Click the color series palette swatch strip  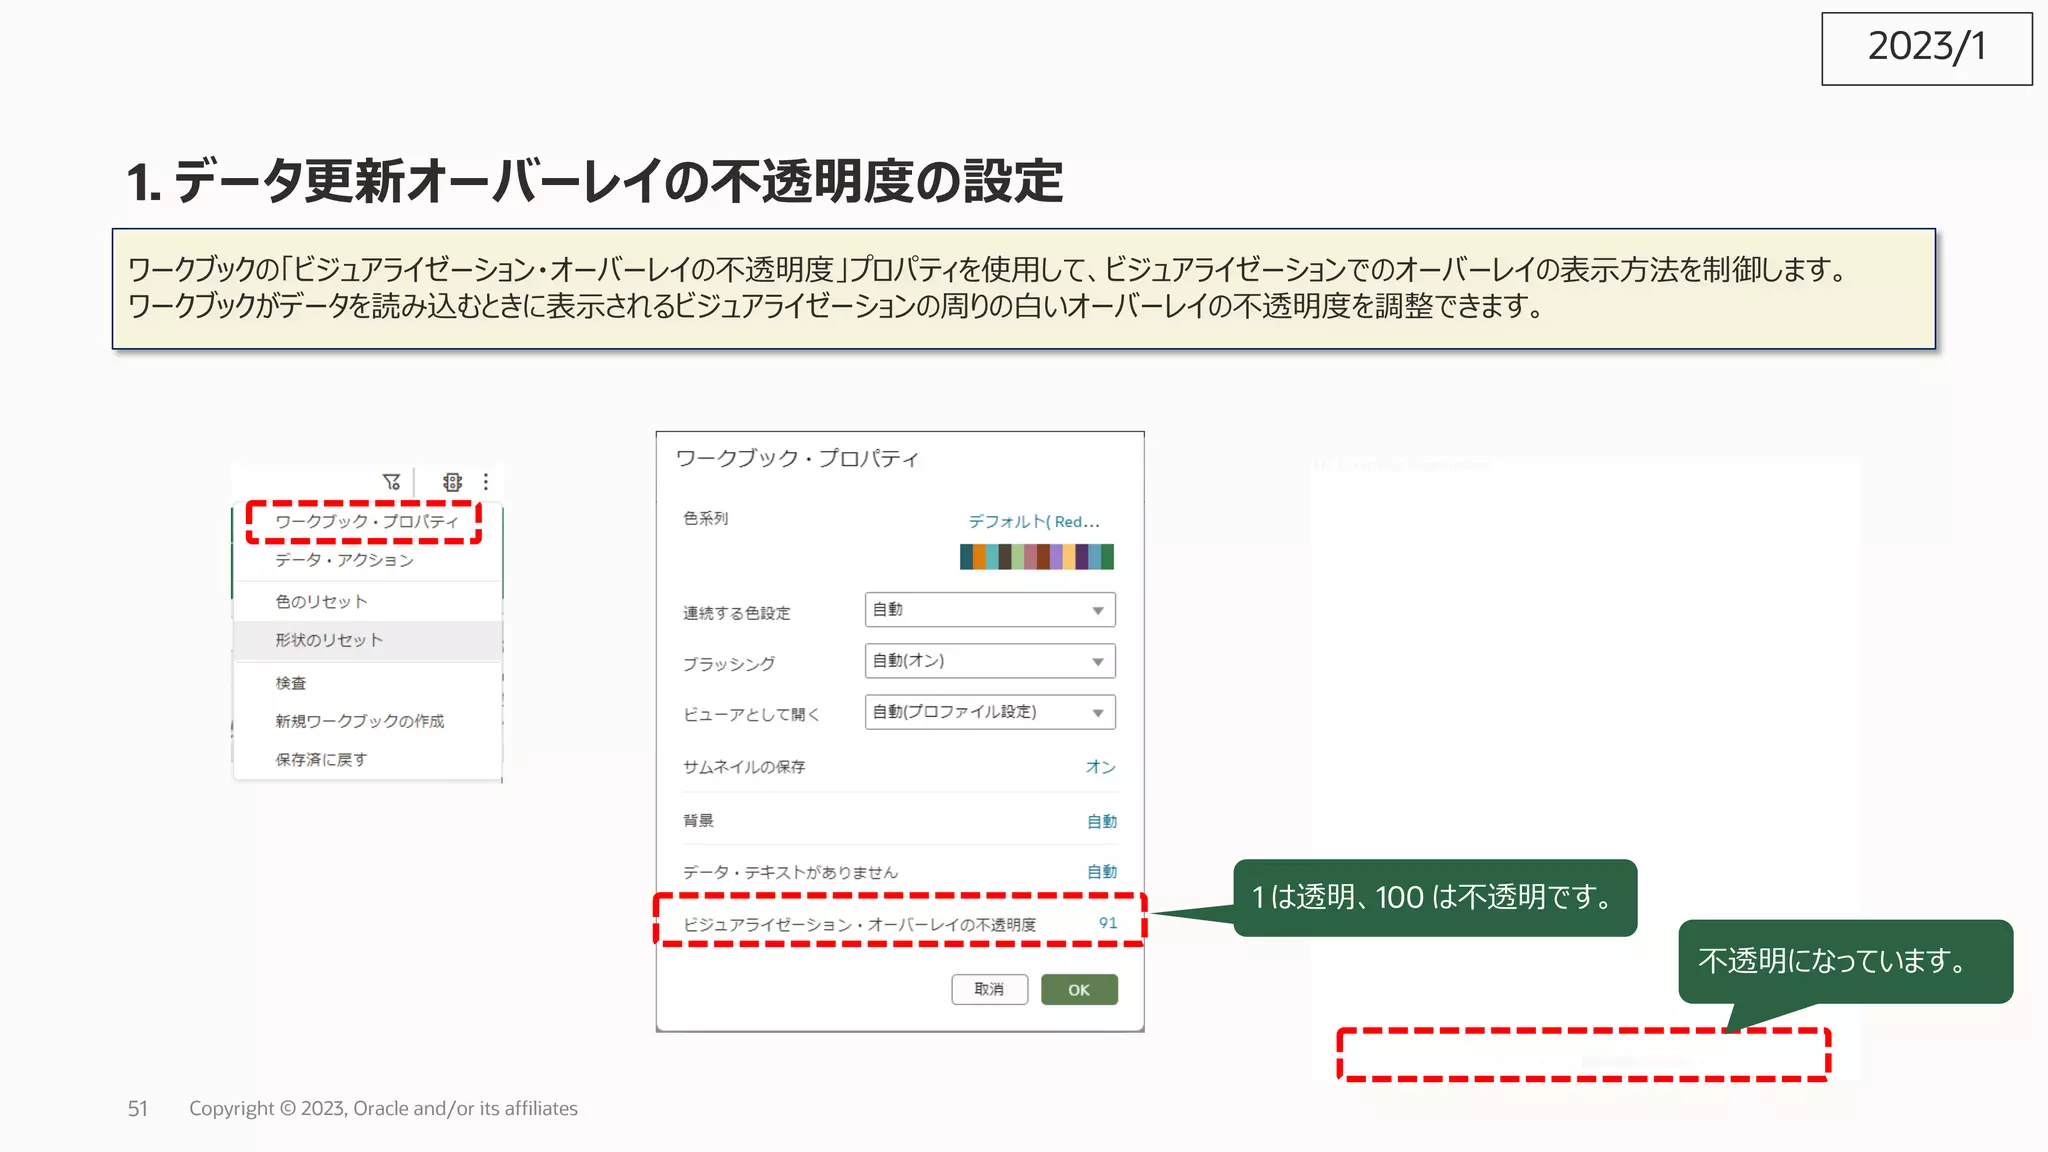[x=1037, y=557]
